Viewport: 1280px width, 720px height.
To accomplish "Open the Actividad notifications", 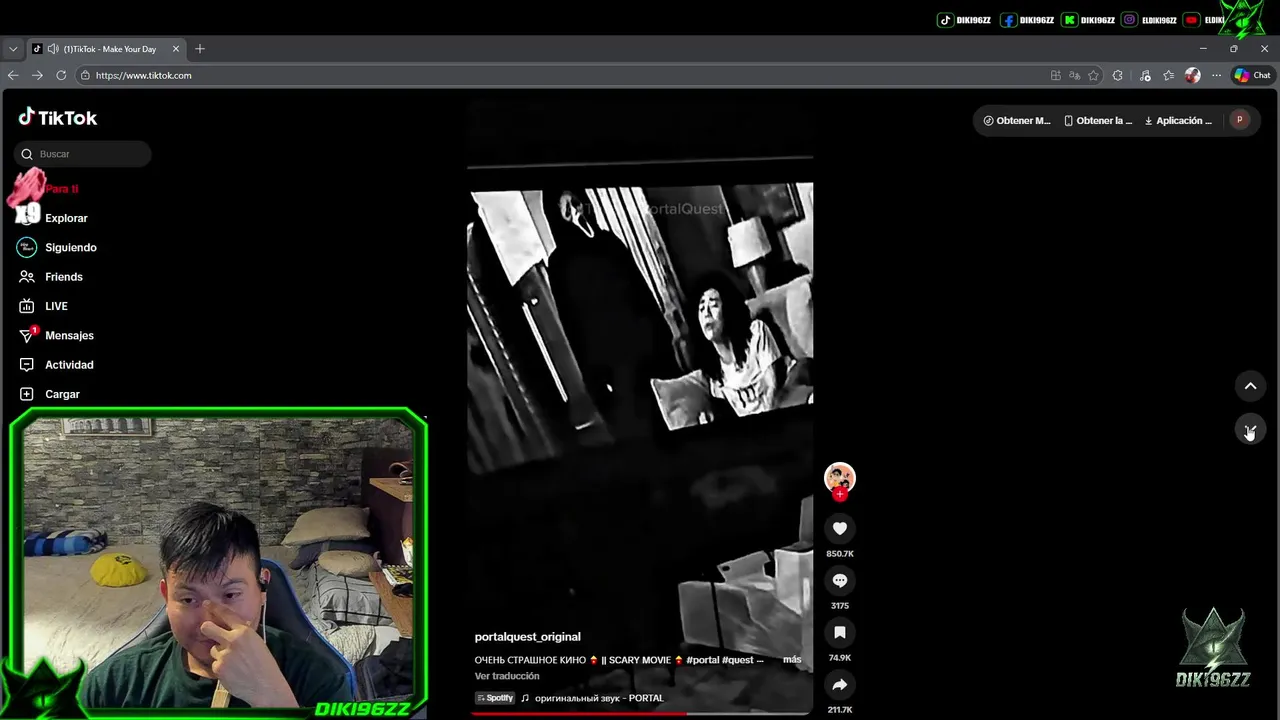I will (69, 365).
